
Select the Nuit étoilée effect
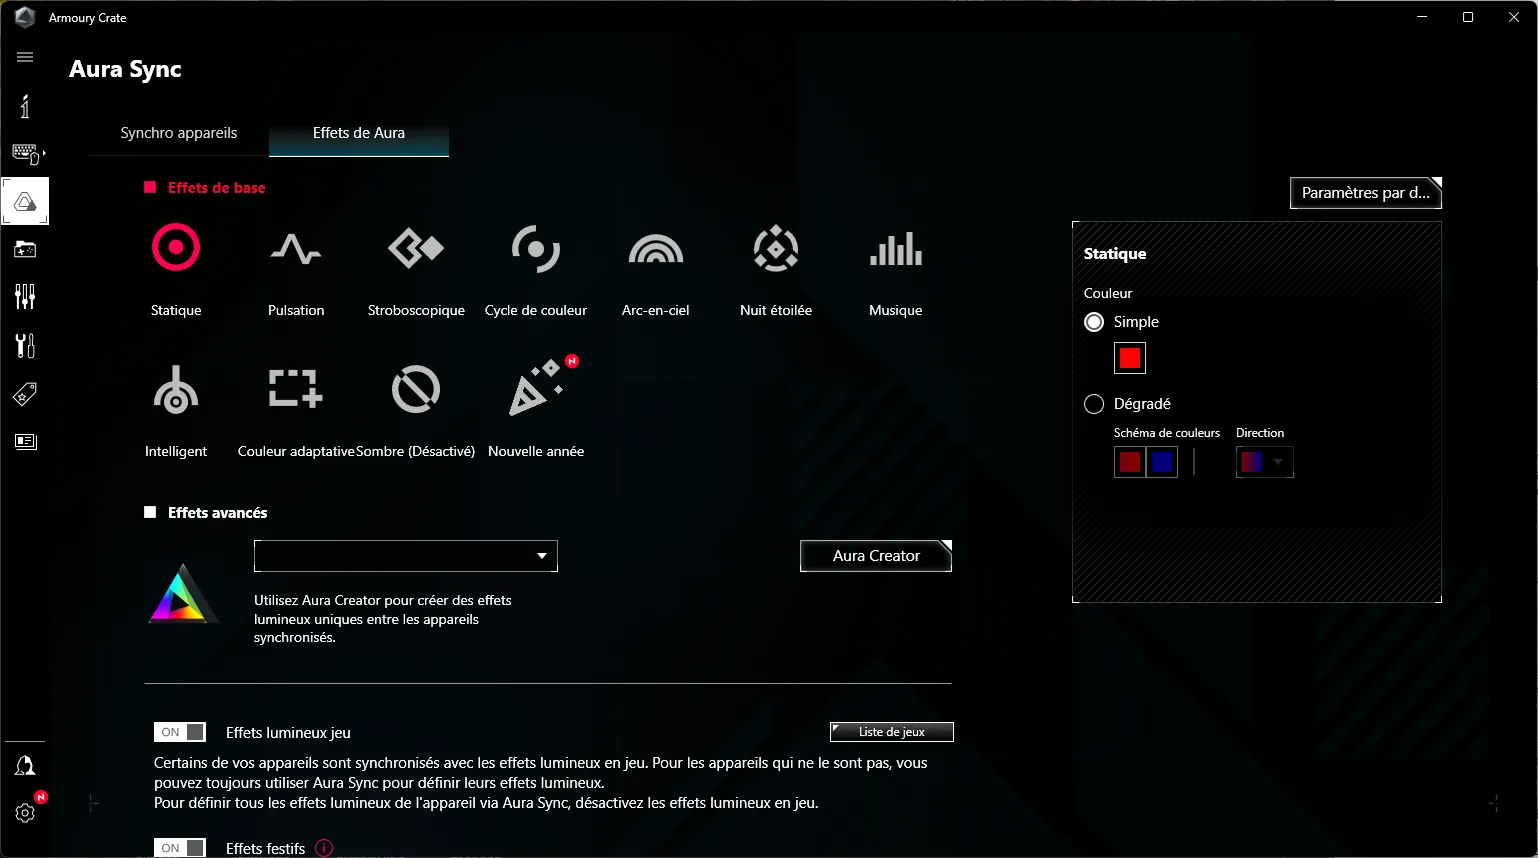click(x=776, y=248)
